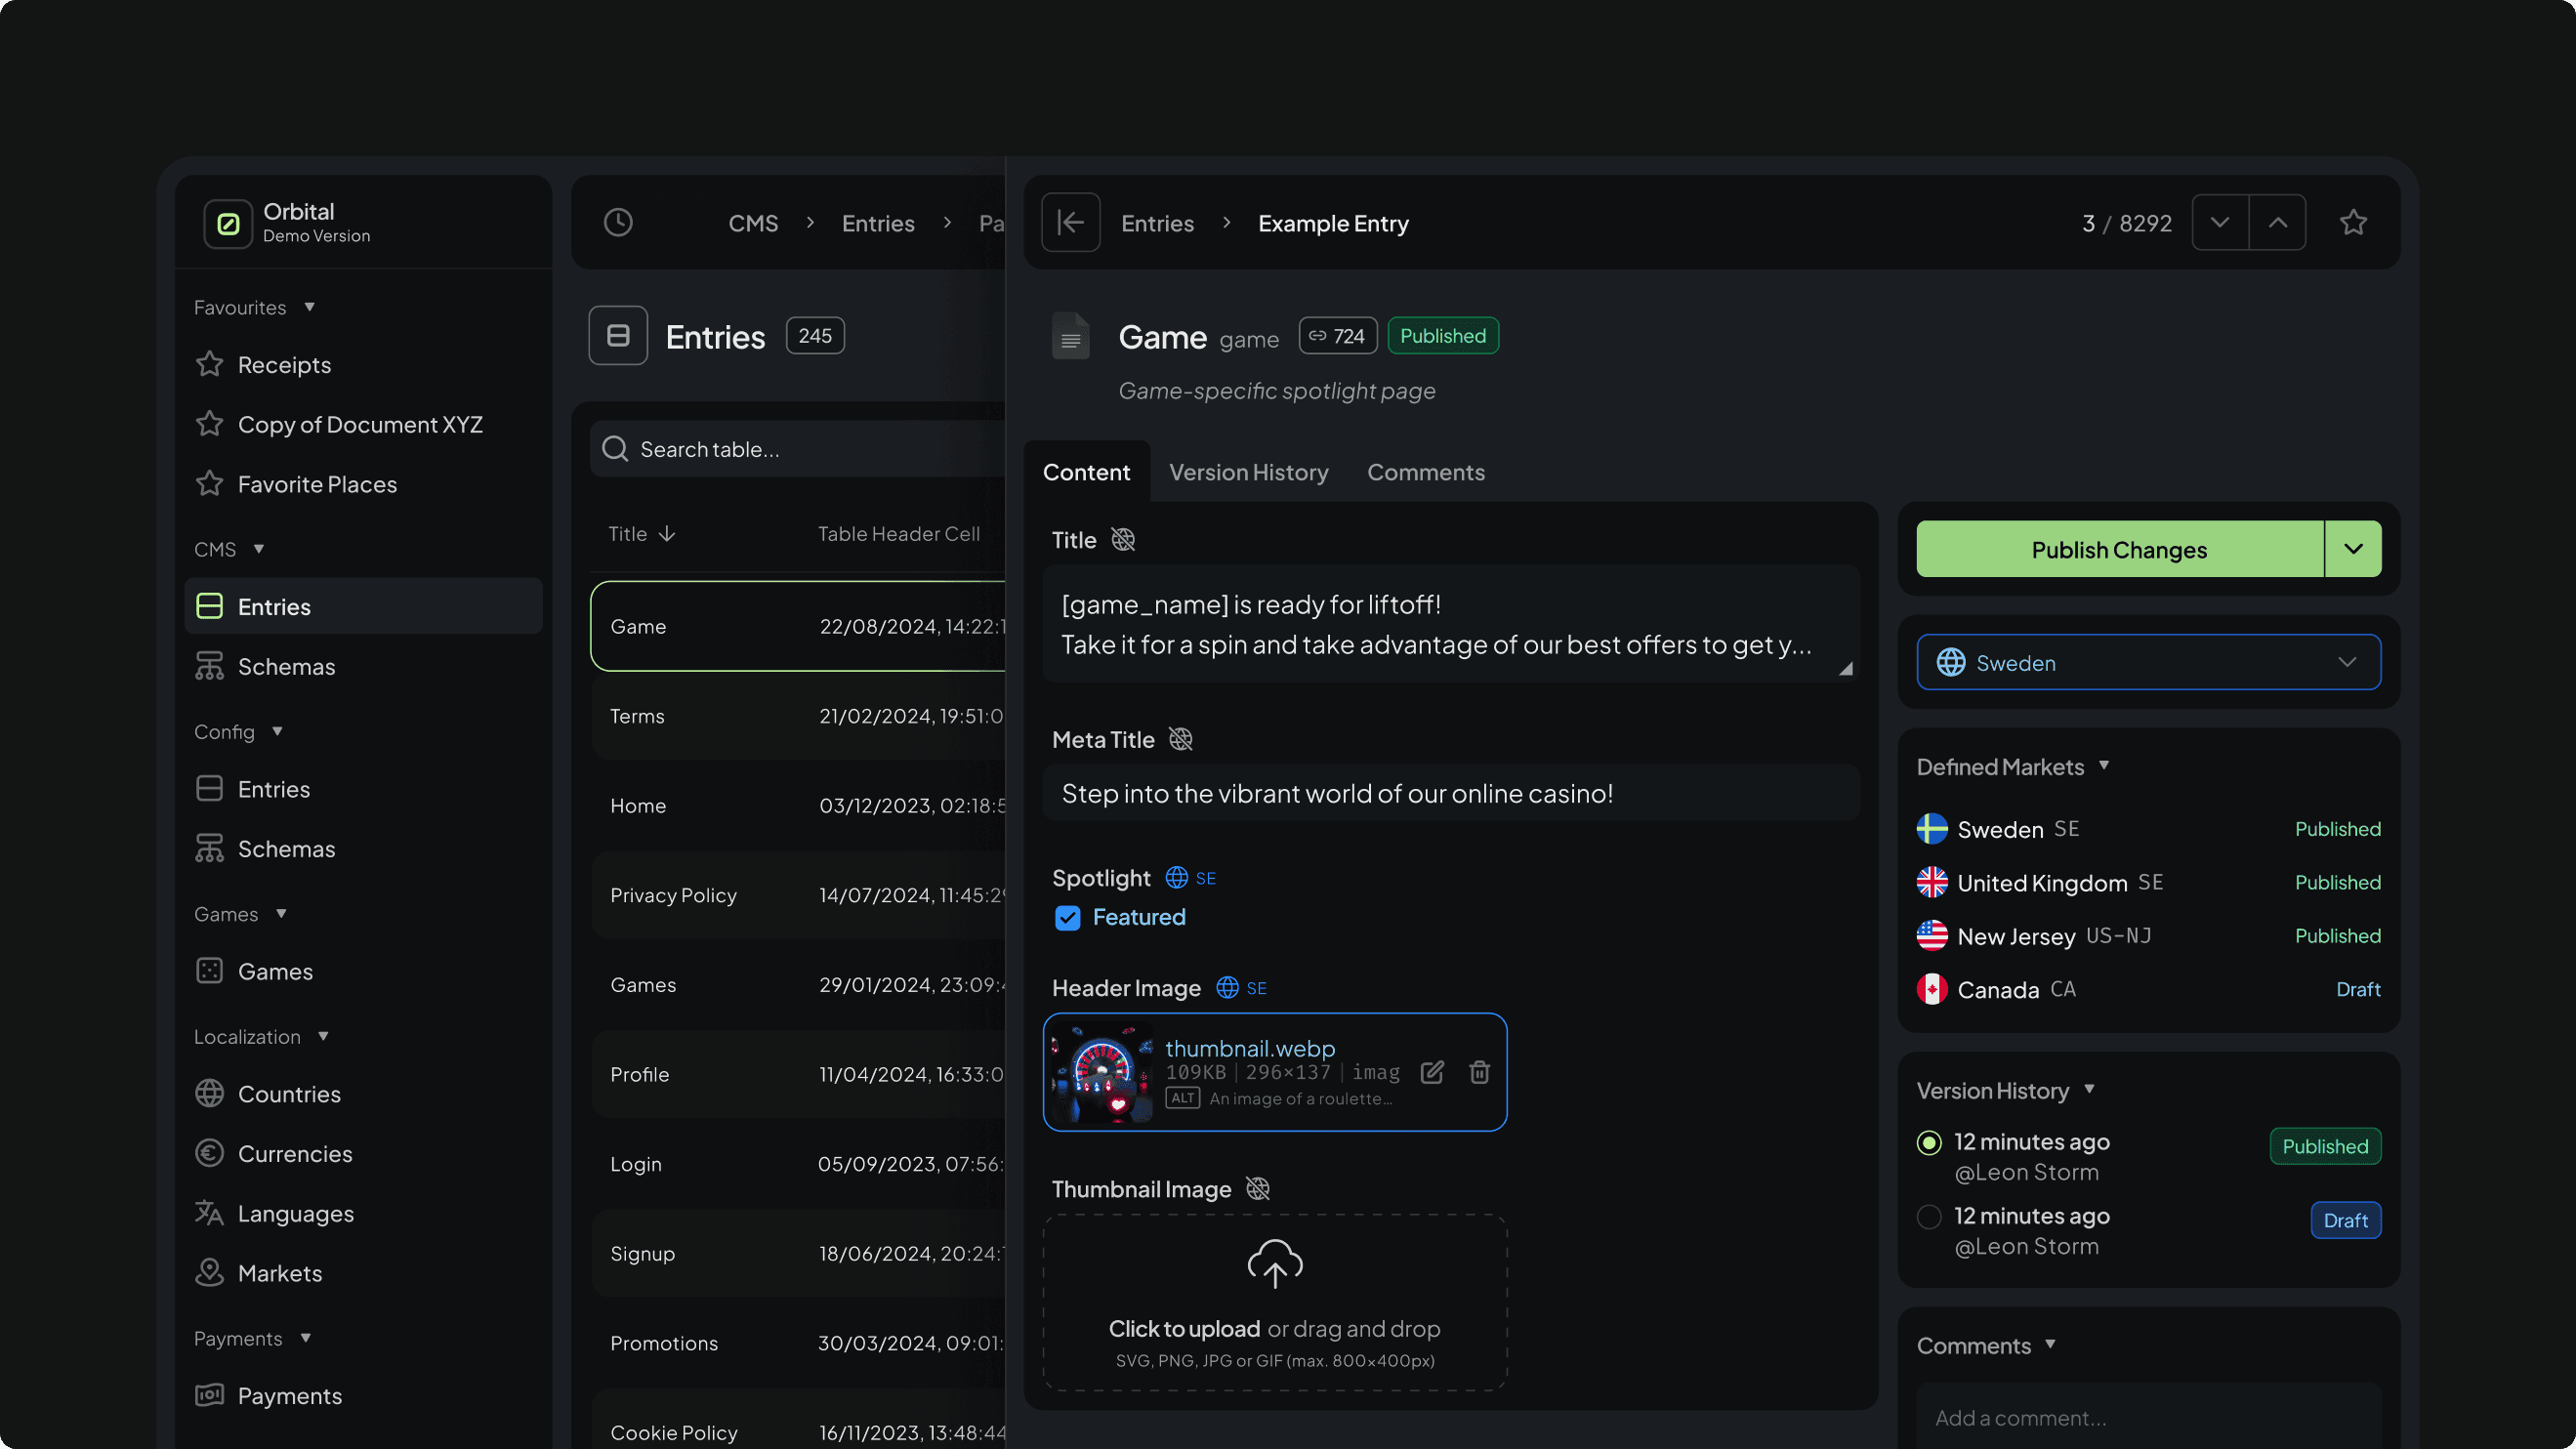Screen dimensions: 2576x1449
Task: Go to the next entry with down chevron
Action: tap(2219, 222)
